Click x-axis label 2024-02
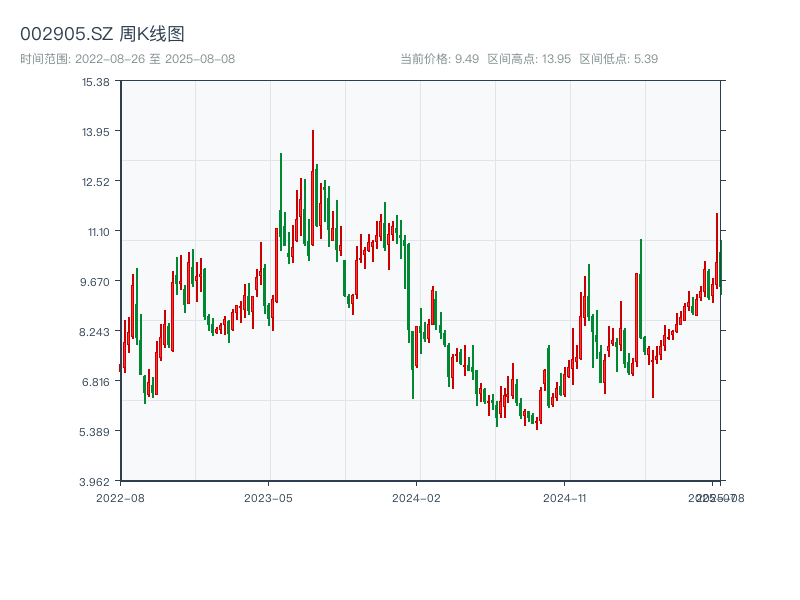This screenshot has width=800, height=600. click(416, 498)
